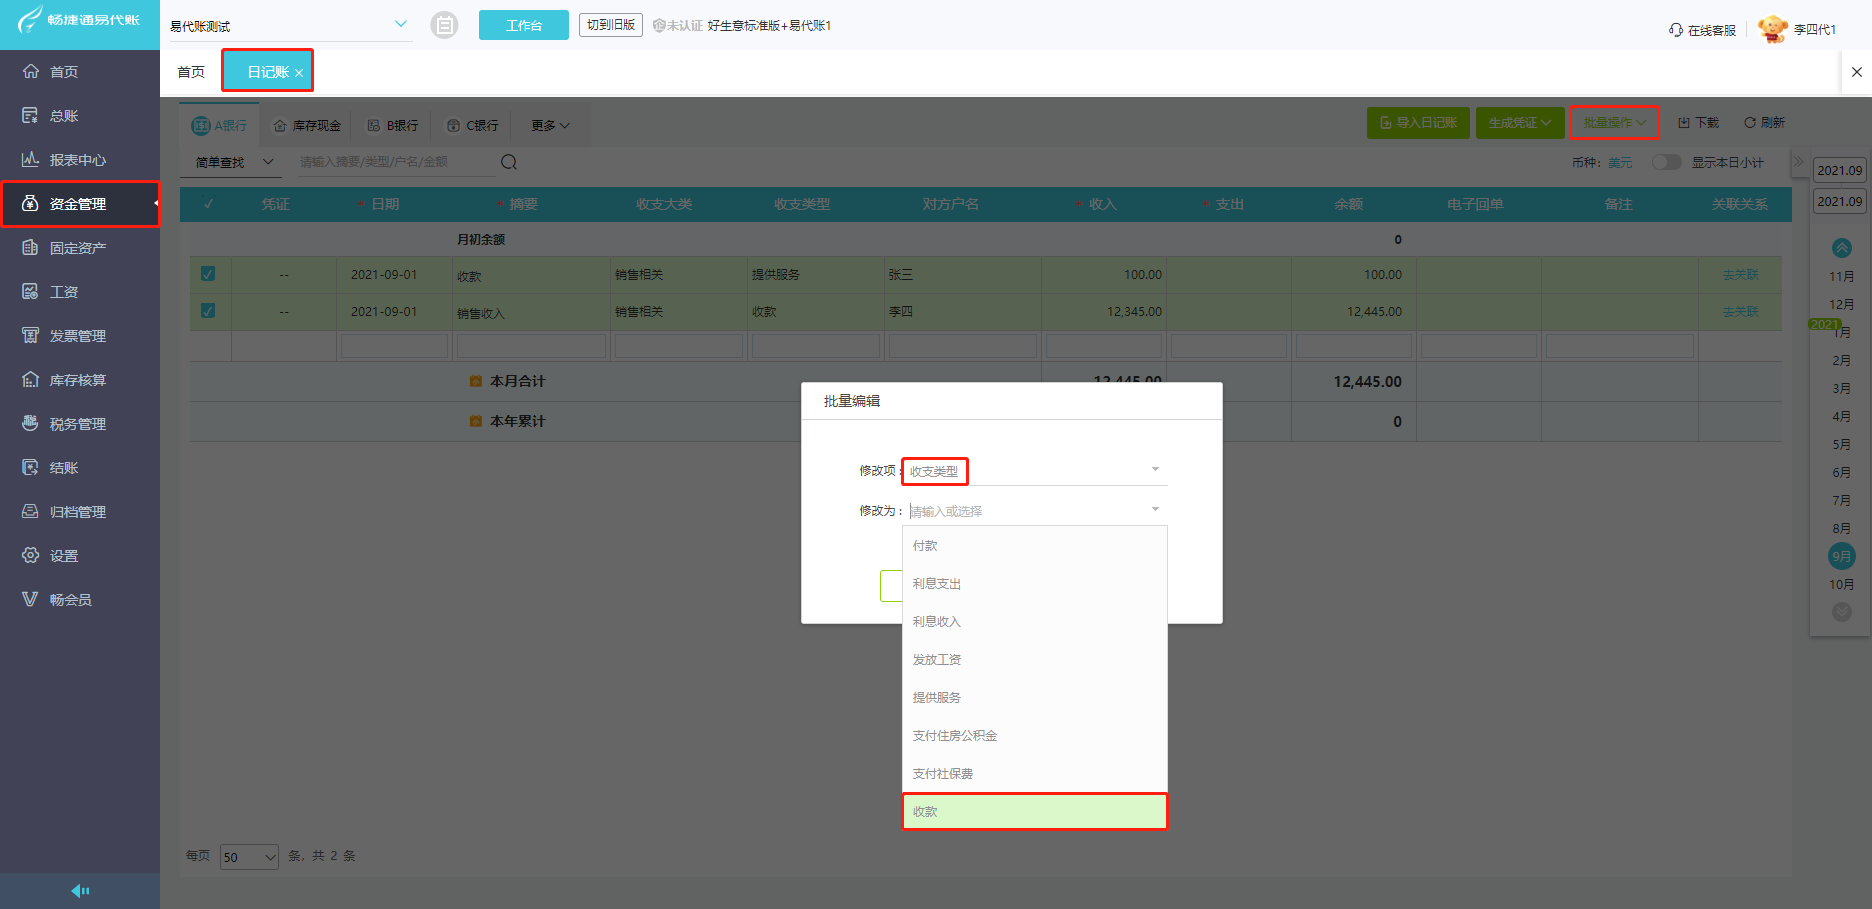The width and height of the screenshot is (1872, 909).
Task: Click the 下载 download button
Action: point(1698,122)
